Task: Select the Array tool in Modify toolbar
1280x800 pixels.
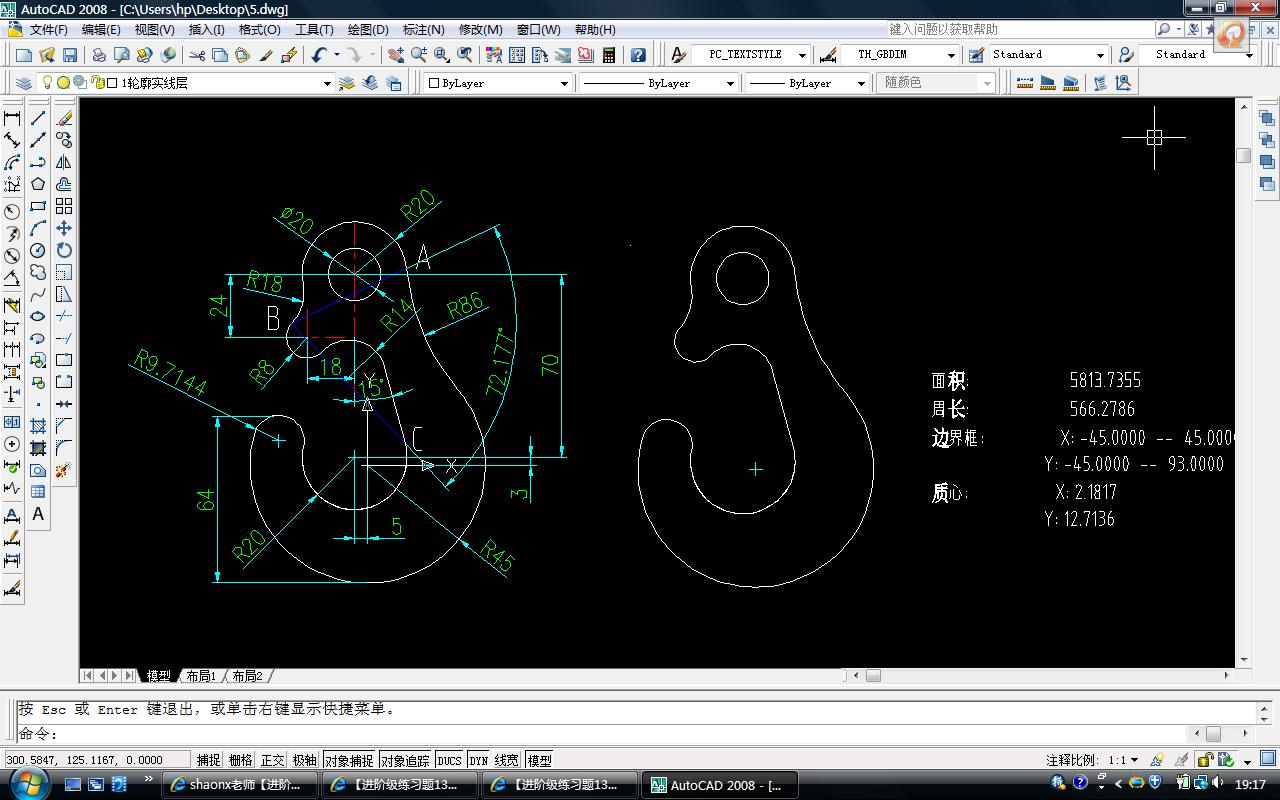Action: [x=64, y=206]
